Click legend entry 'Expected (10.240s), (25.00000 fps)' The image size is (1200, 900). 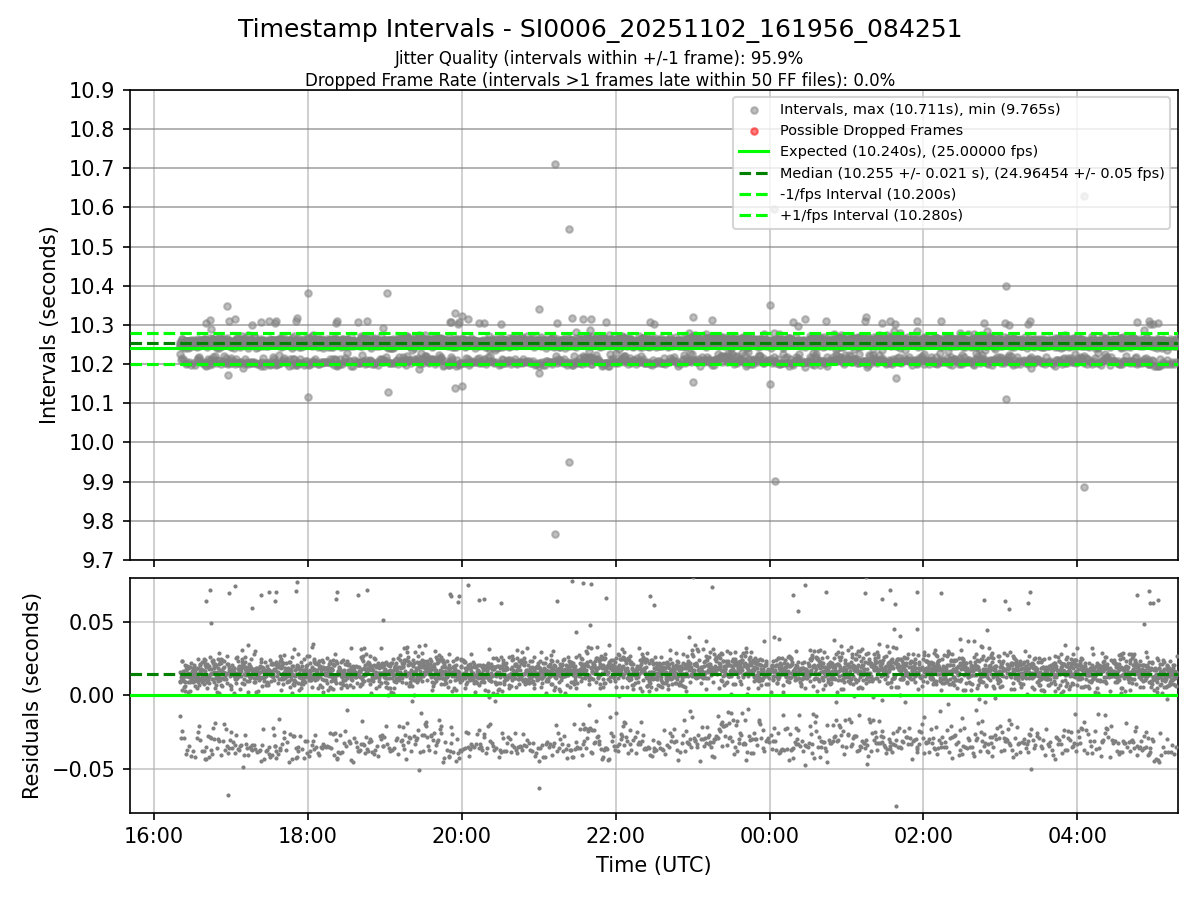(x=908, y=151)
